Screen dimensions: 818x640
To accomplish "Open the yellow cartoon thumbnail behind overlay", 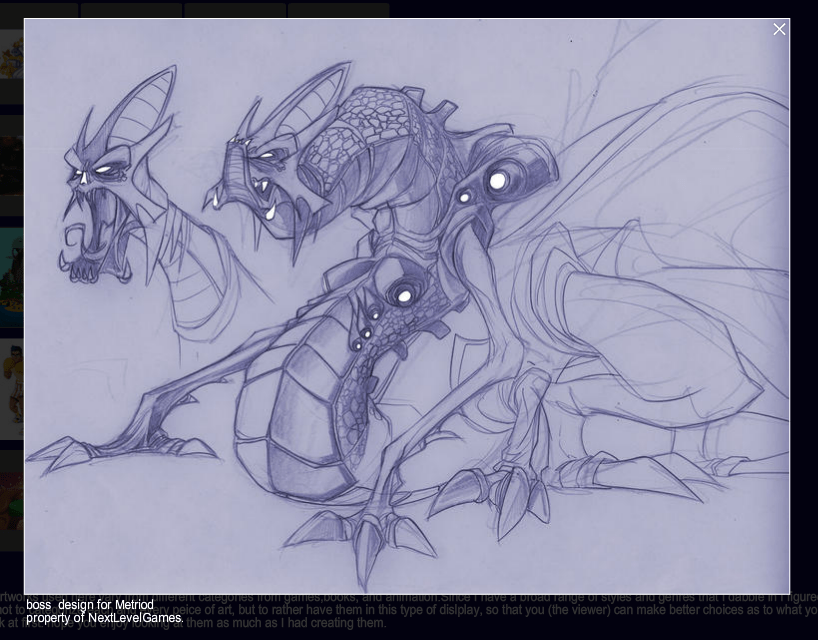I will click(x=11, y=60).
